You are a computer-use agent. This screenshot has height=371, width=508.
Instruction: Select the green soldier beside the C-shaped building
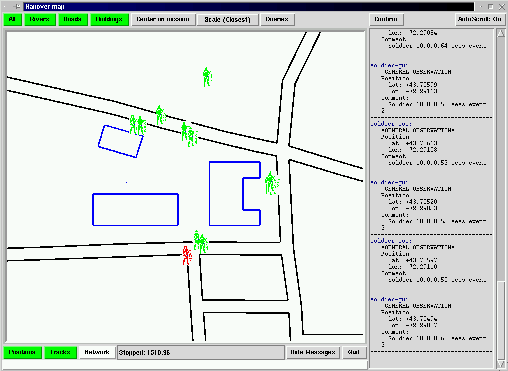[x=272, y=183]
